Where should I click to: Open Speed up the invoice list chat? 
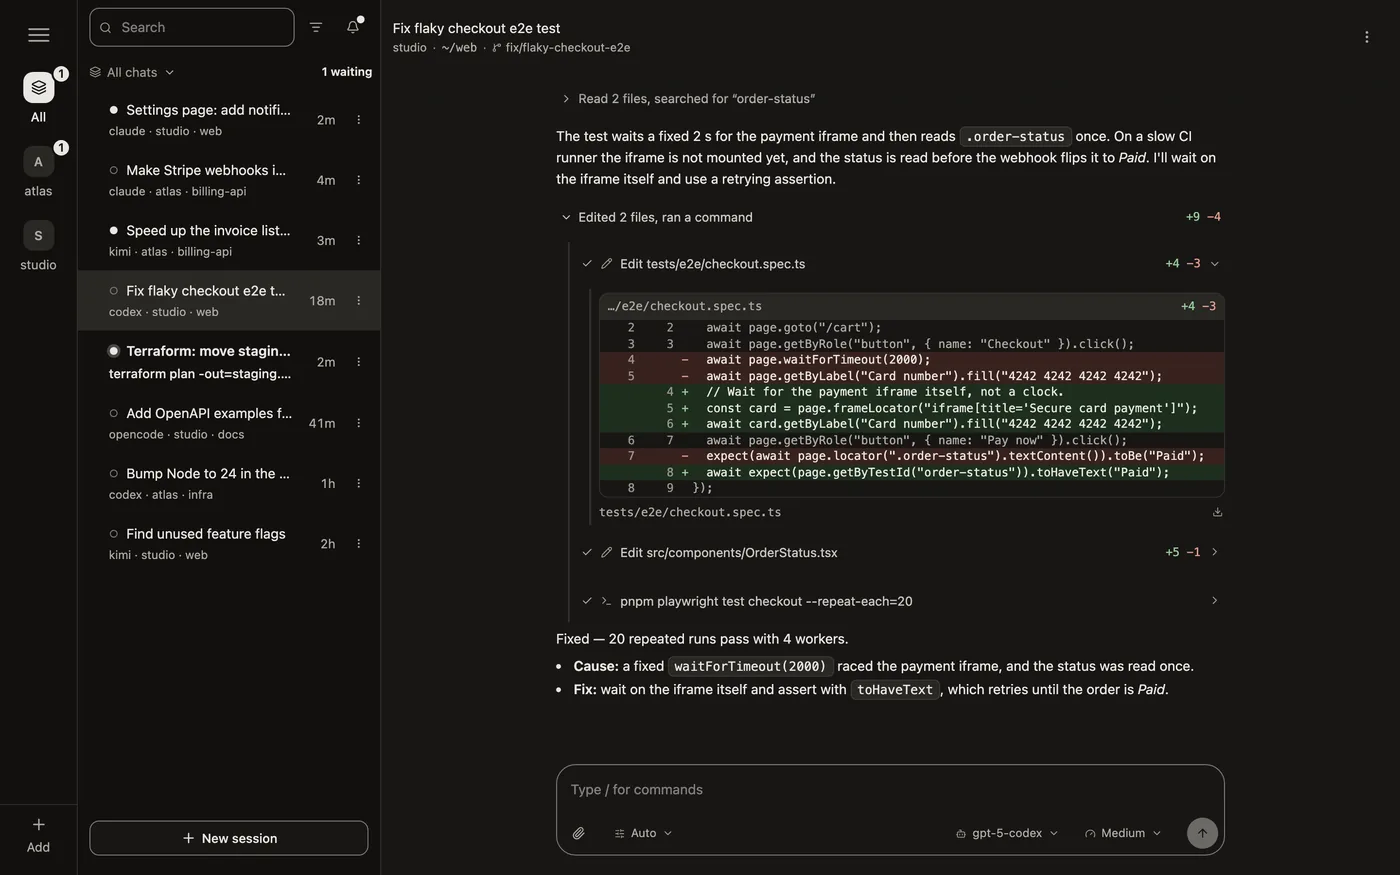tap(229, 240)
